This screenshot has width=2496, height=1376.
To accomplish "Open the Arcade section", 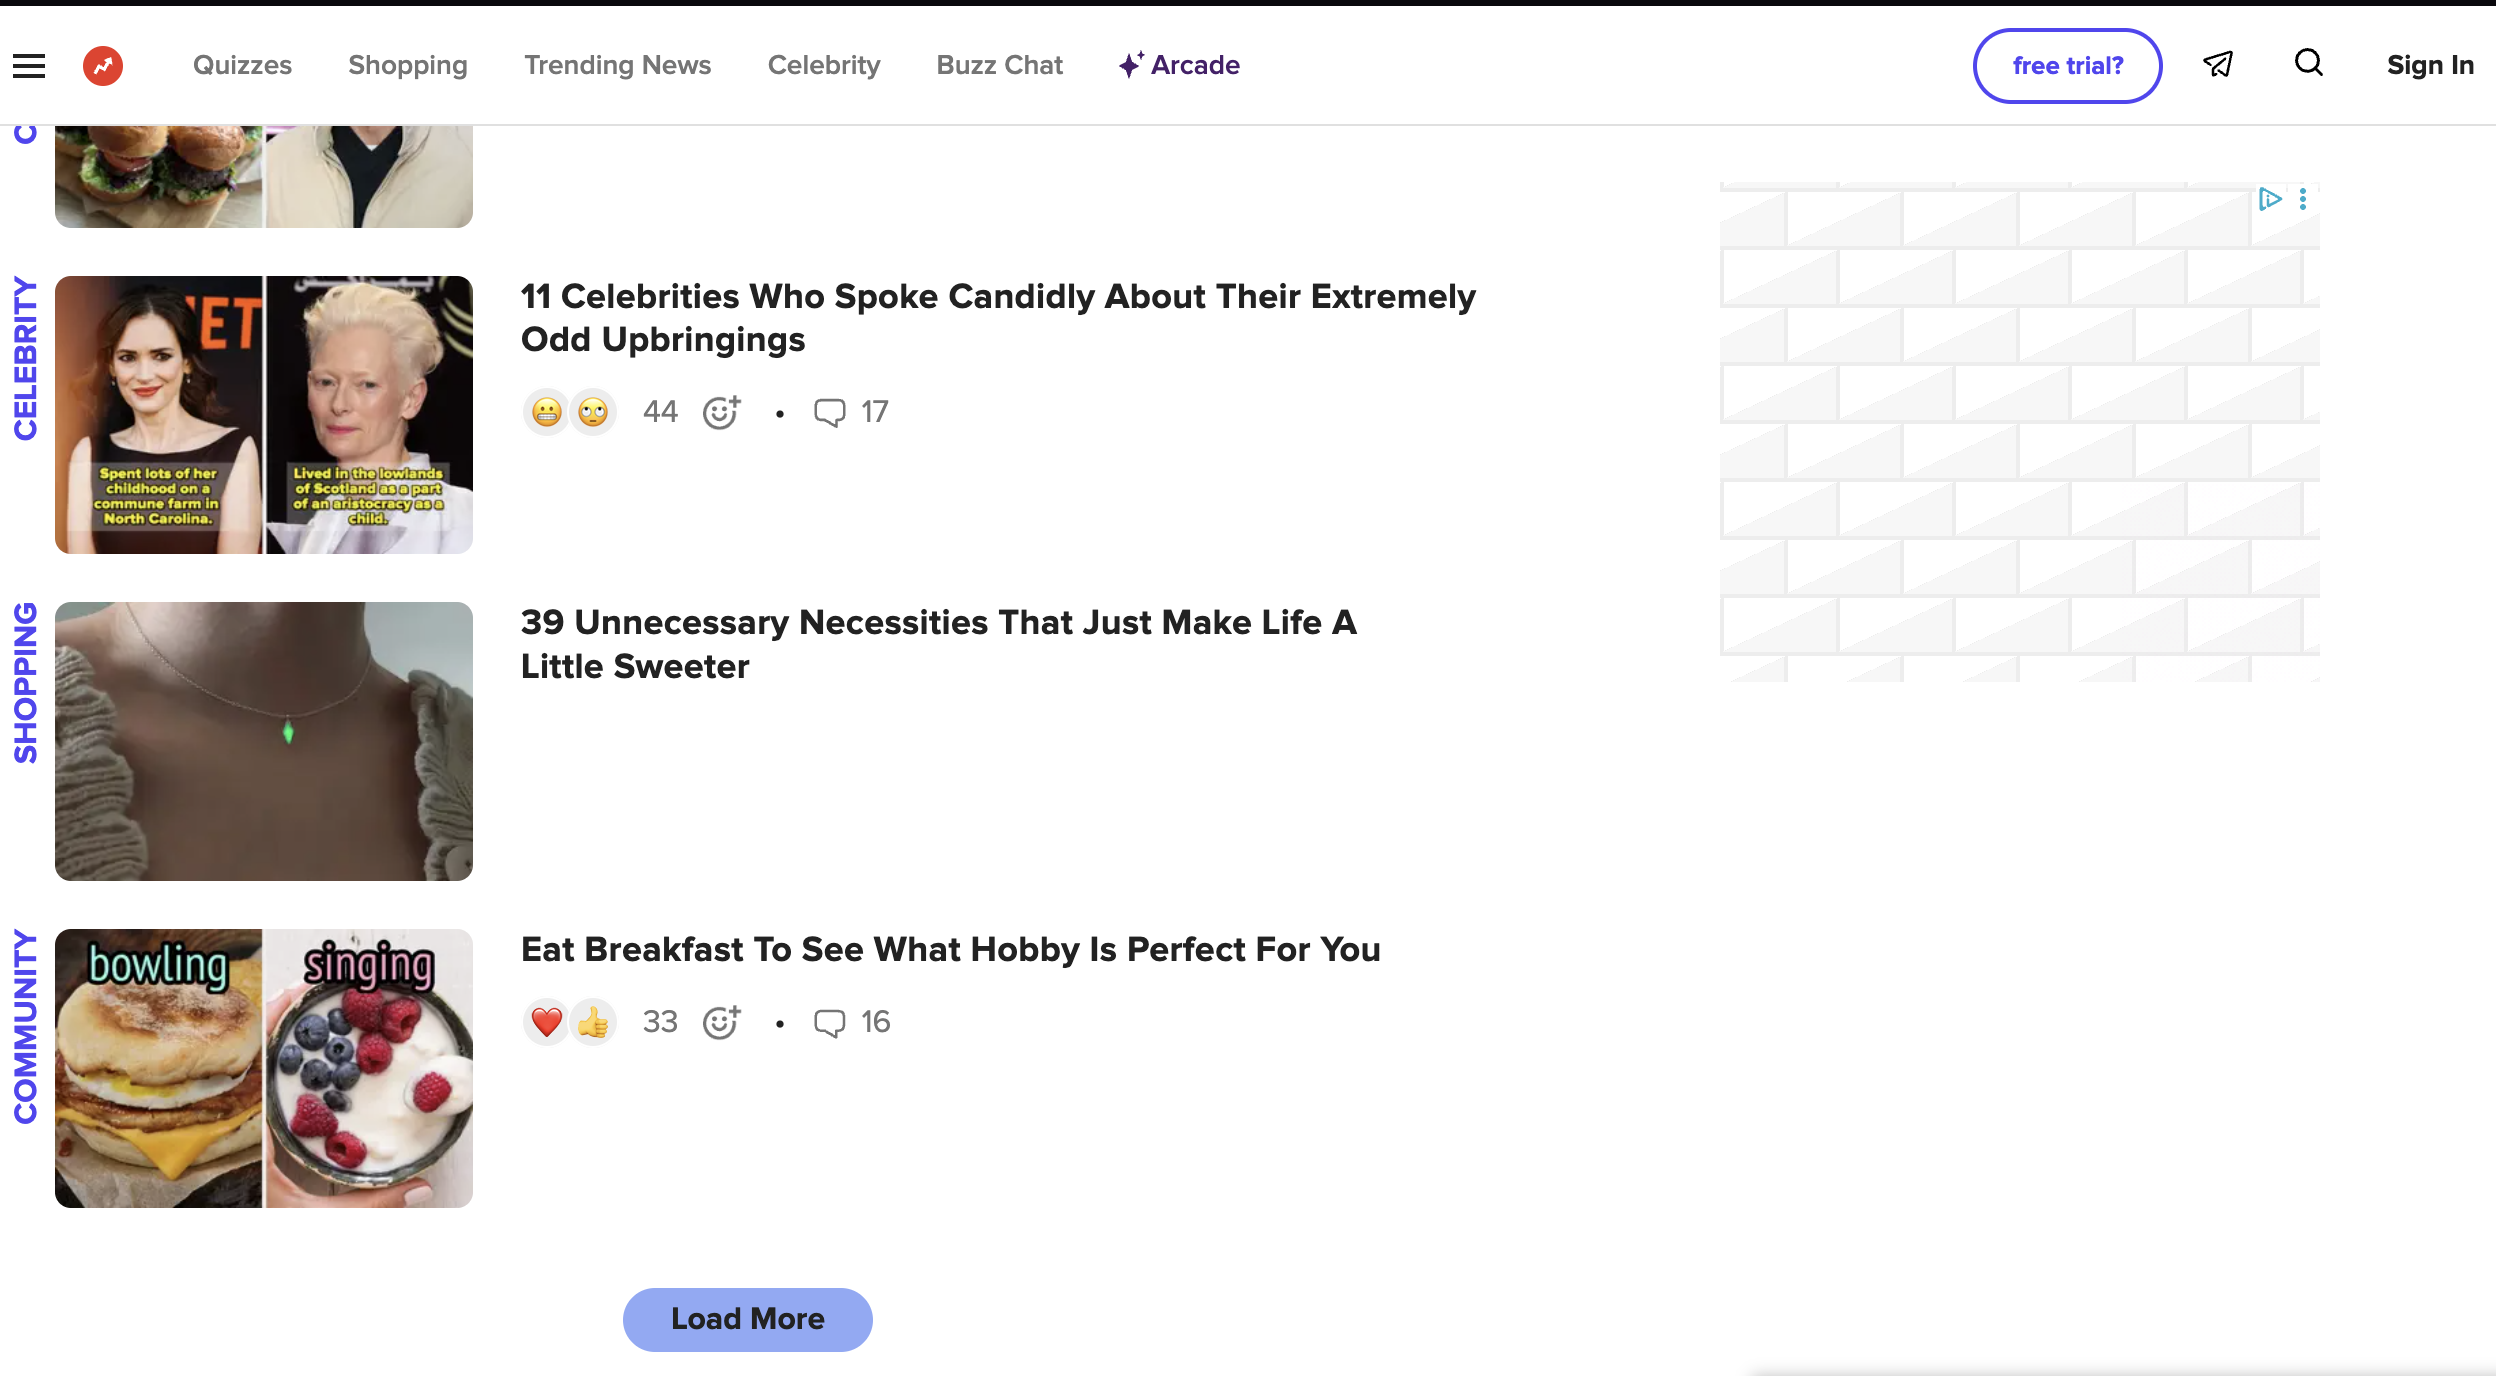I will pos(1180,65).
